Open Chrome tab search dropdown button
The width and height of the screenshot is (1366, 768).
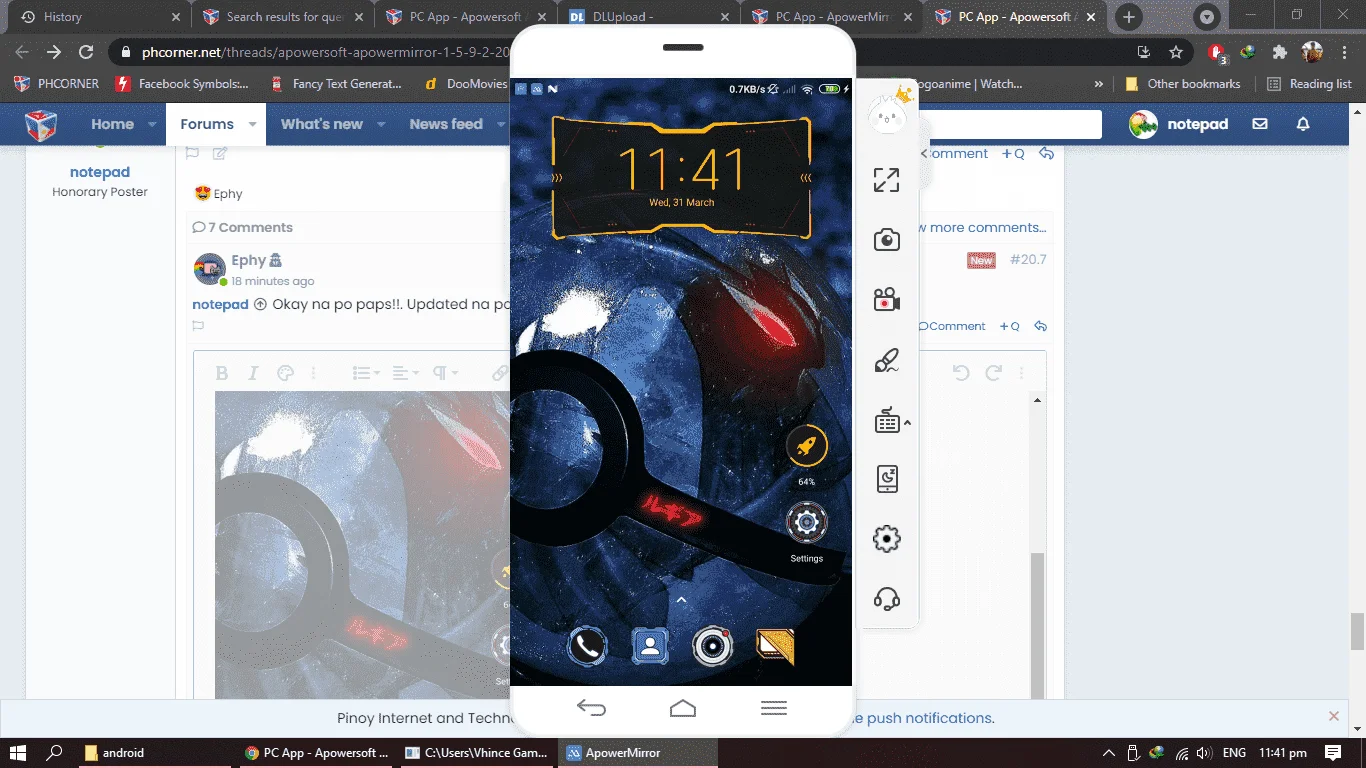[1207, 17]
